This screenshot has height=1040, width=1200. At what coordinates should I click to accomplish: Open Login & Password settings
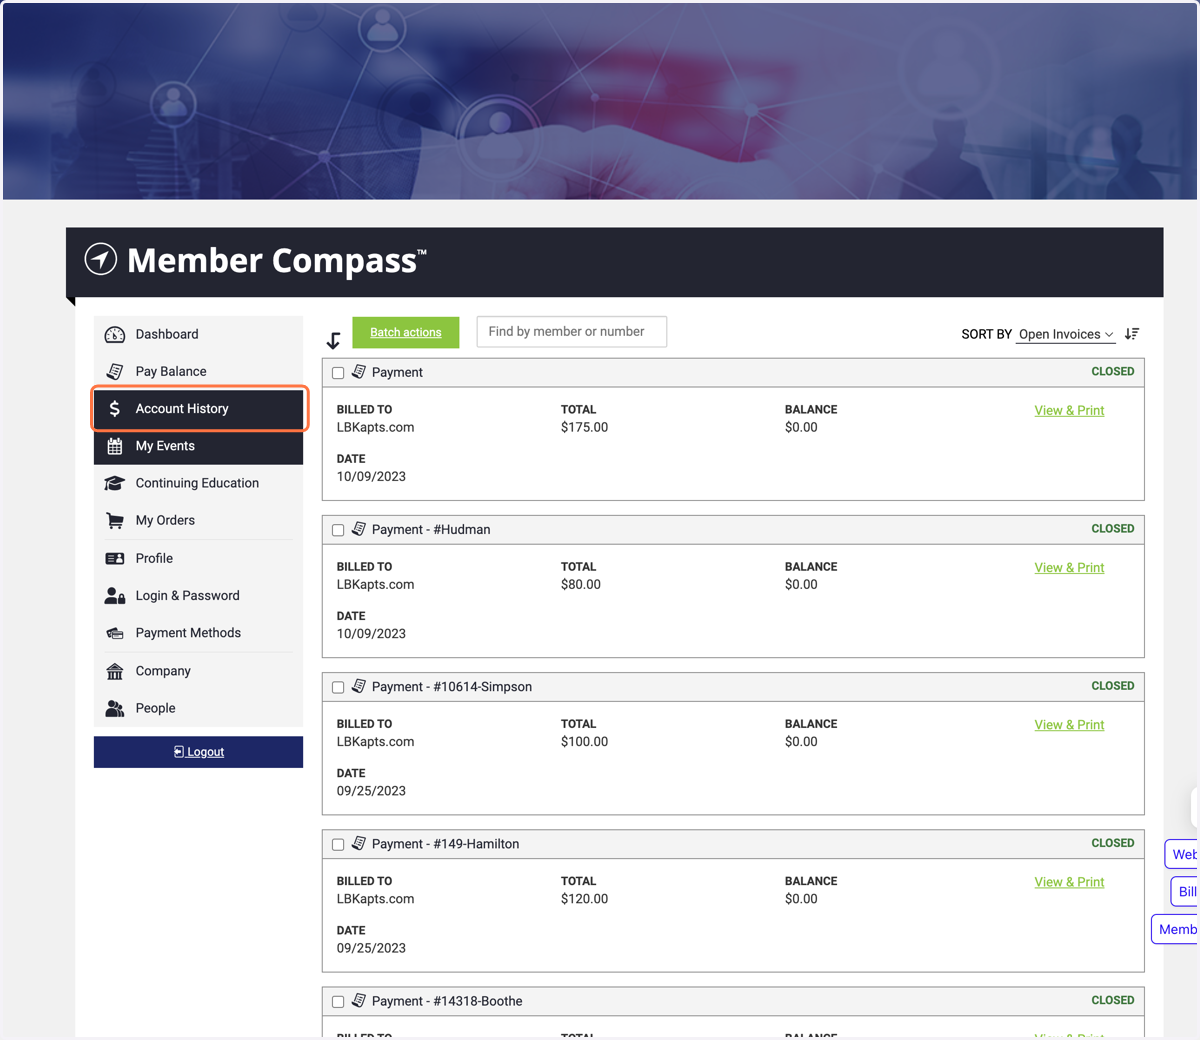coord(198,596)
